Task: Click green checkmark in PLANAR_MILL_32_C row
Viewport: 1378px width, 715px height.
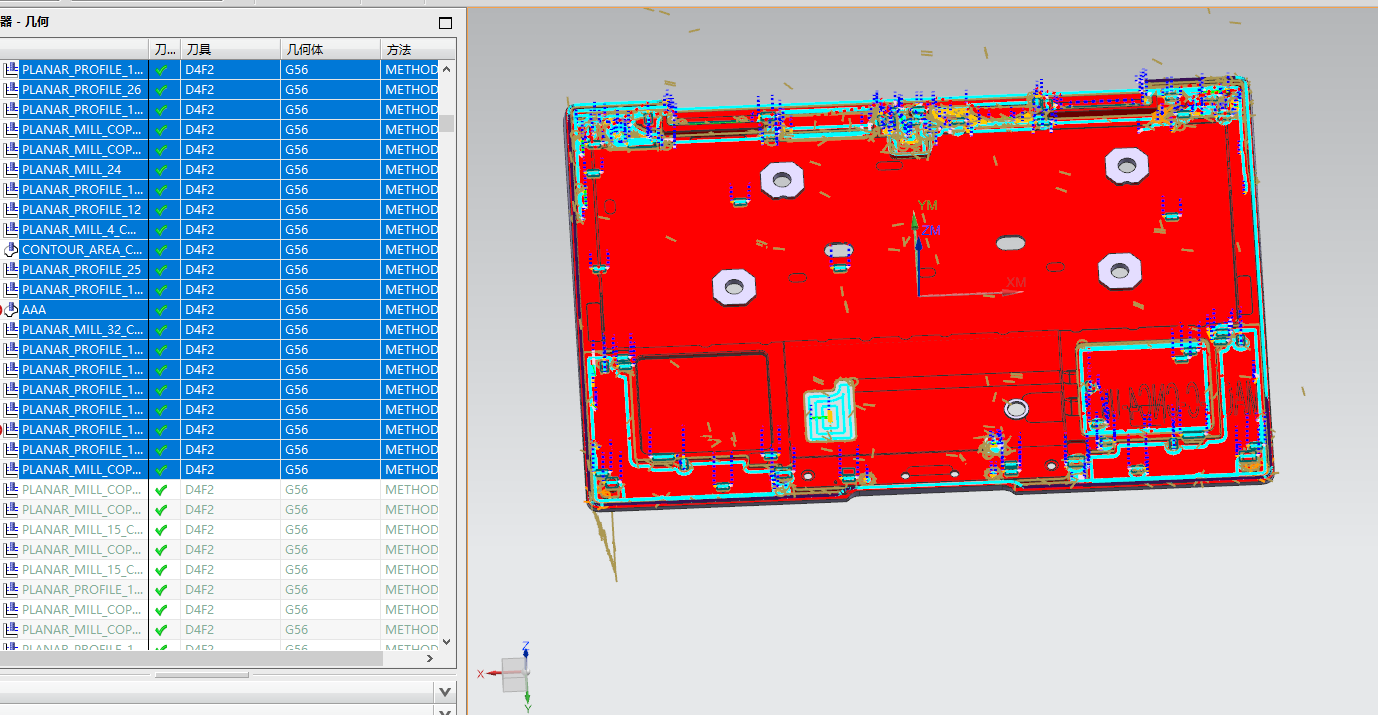Action: click(161, 330)
